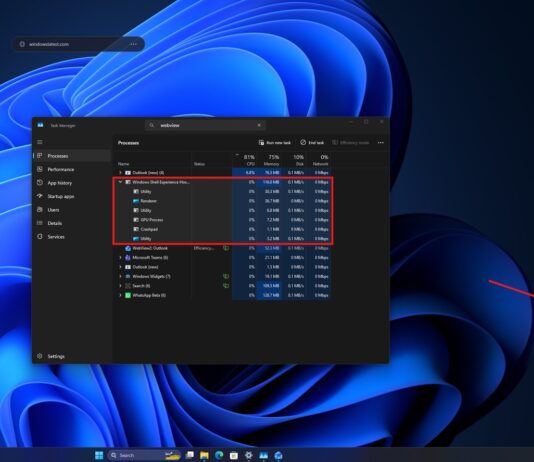Image resolution: width=534 pixels, height=462 pixels.
Task: Open the Processes page in the sidebar
Action: 72,156
